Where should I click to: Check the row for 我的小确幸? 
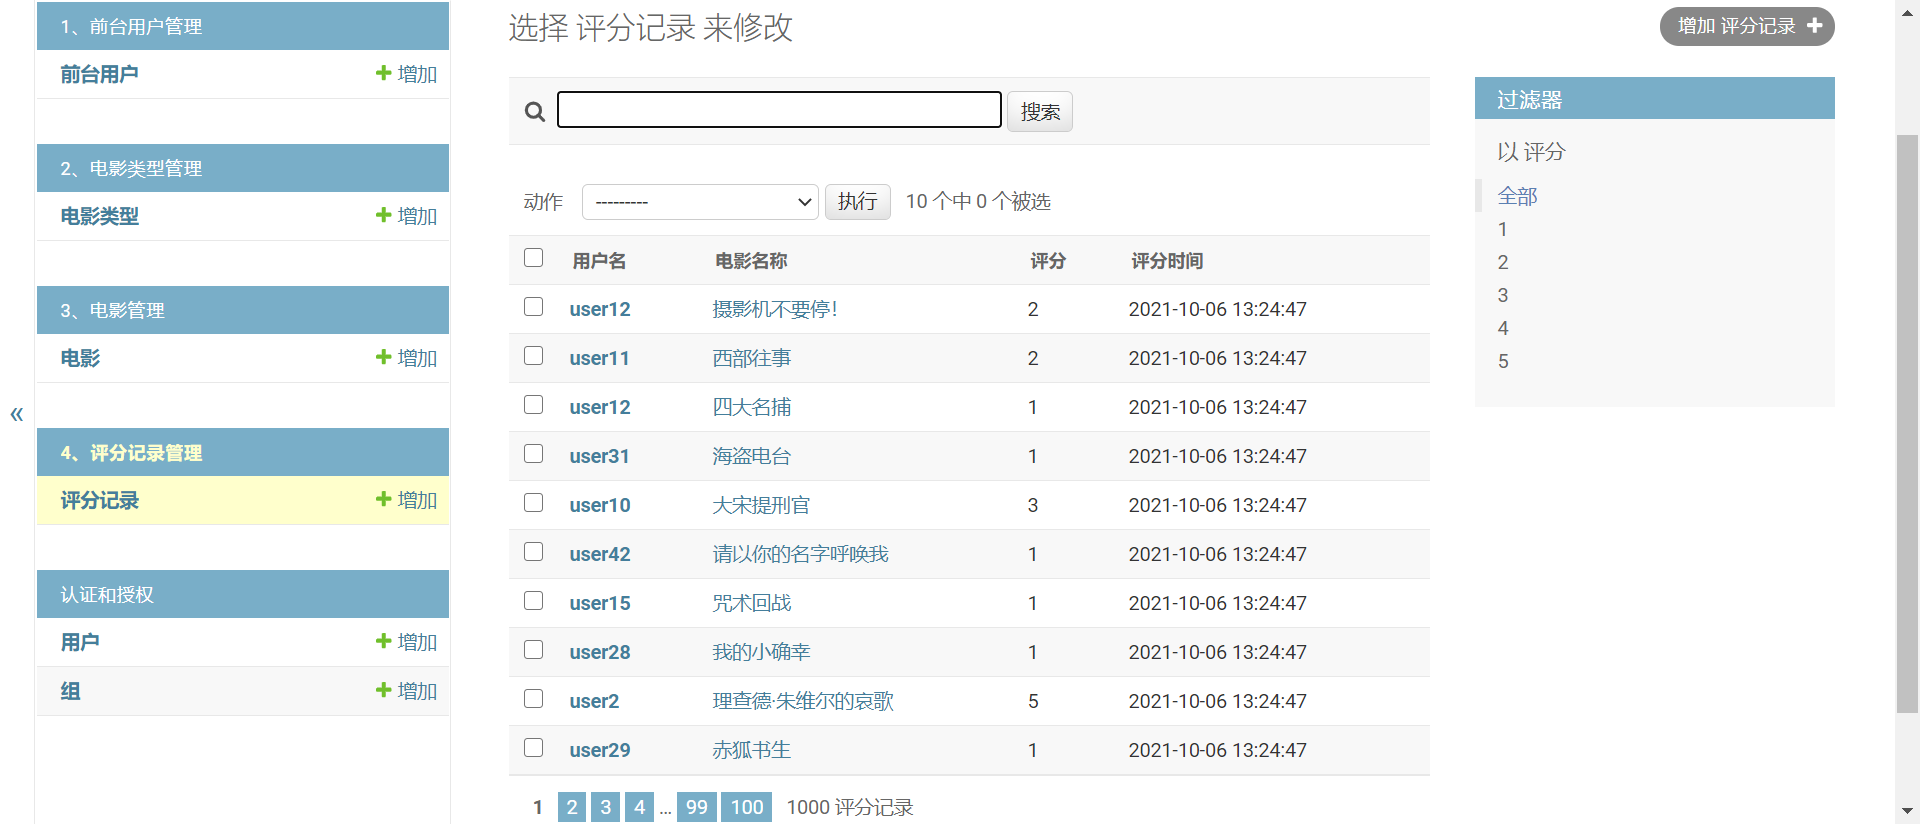[534, 650]
